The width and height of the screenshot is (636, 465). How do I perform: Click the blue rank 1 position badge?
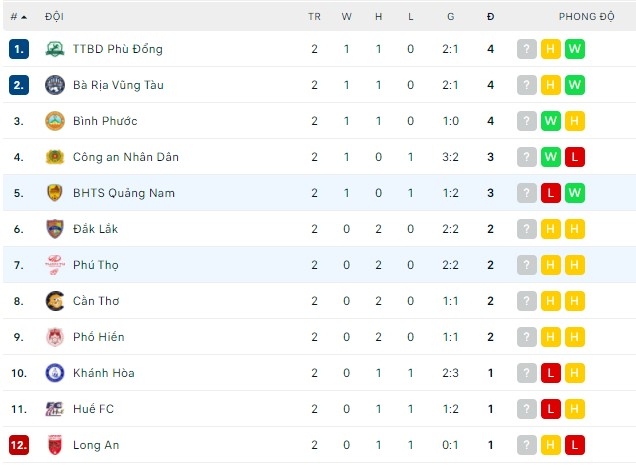(19, 49)
